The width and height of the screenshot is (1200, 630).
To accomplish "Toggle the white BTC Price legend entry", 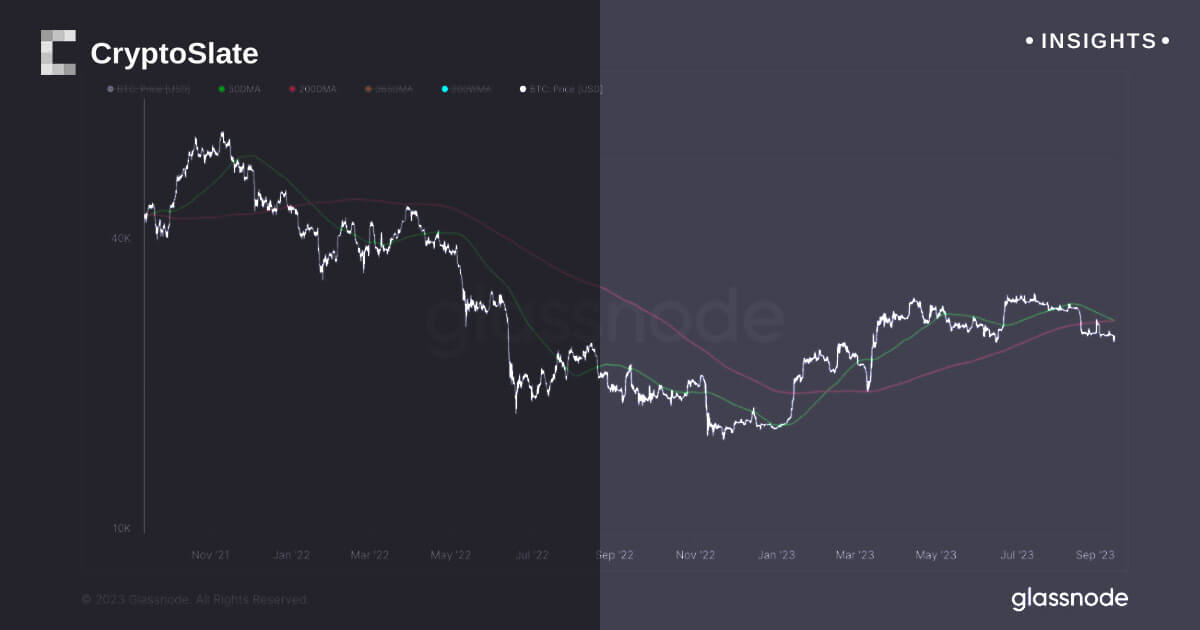I will [x=561, y=90].
